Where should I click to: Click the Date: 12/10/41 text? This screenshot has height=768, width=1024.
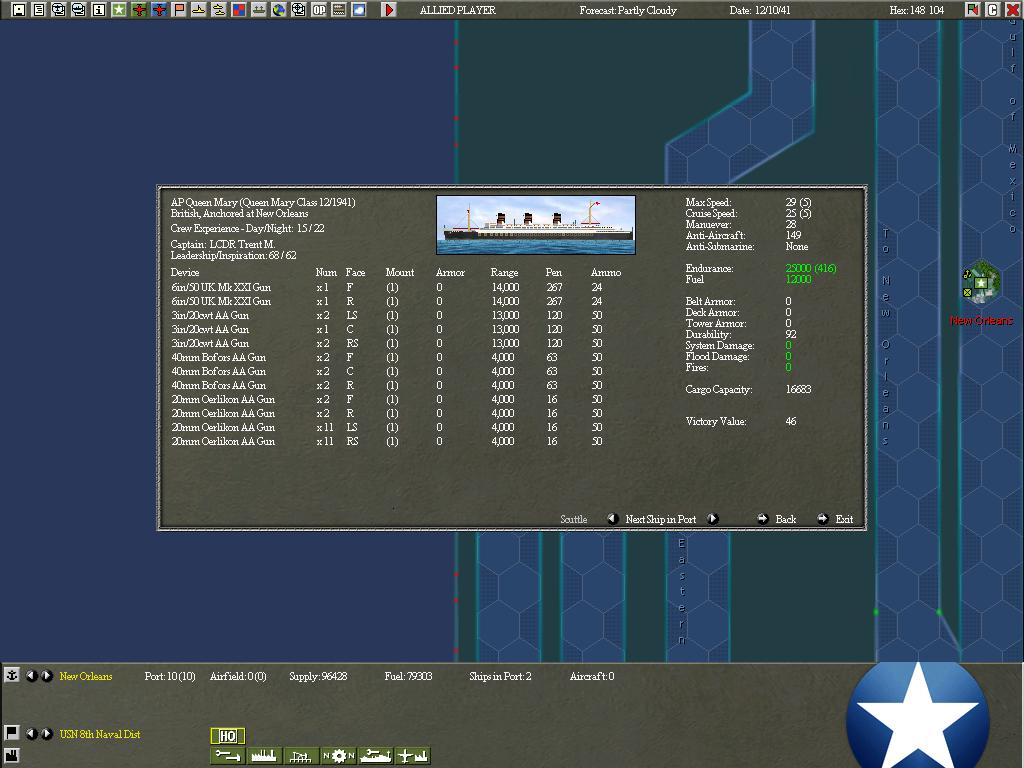pos(760,10)
